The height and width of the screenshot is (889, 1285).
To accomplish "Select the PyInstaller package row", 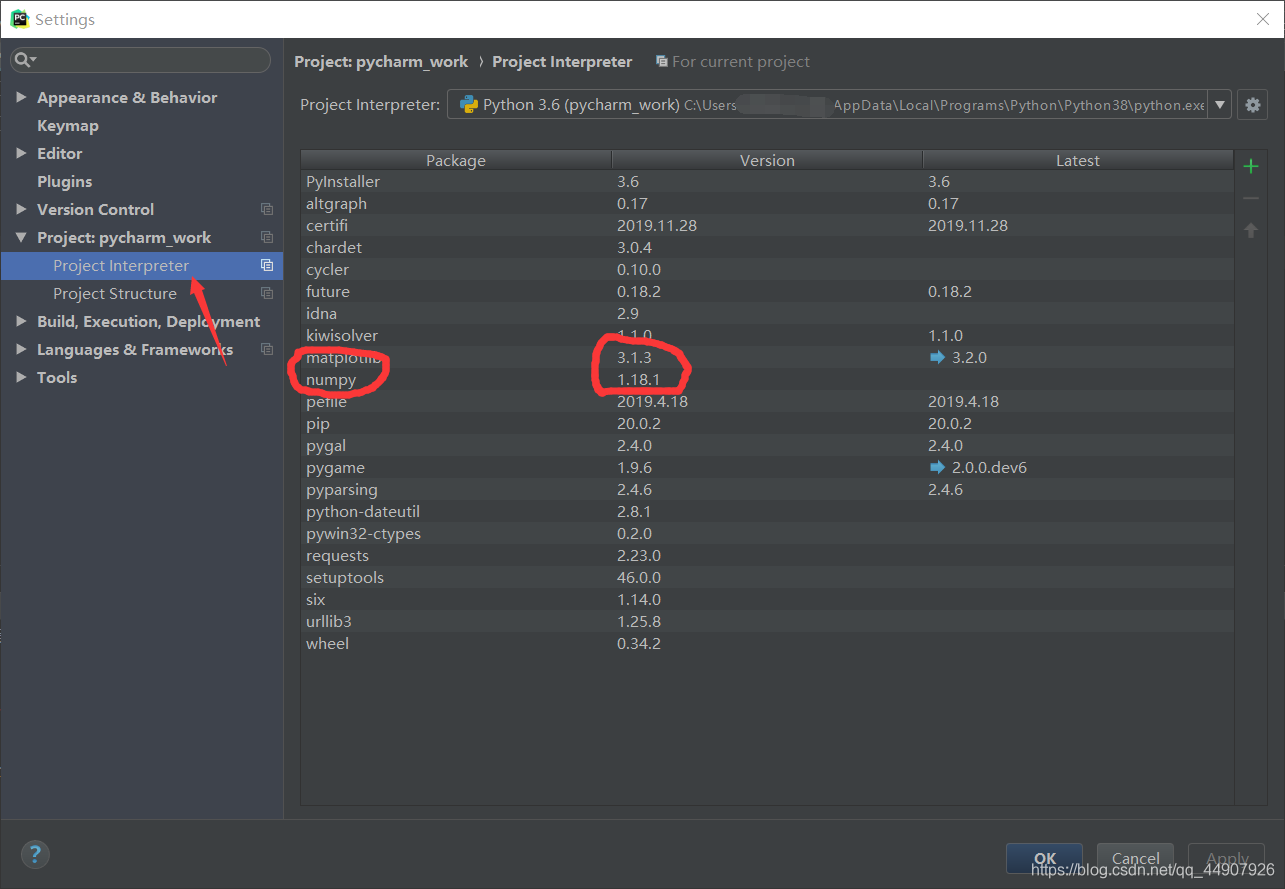I will pos(767,181).
